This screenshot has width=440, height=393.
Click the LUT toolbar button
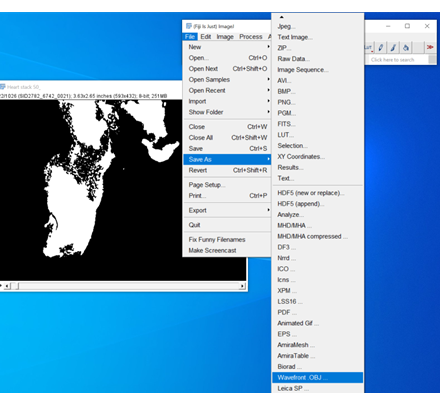[x=369, y=47]
